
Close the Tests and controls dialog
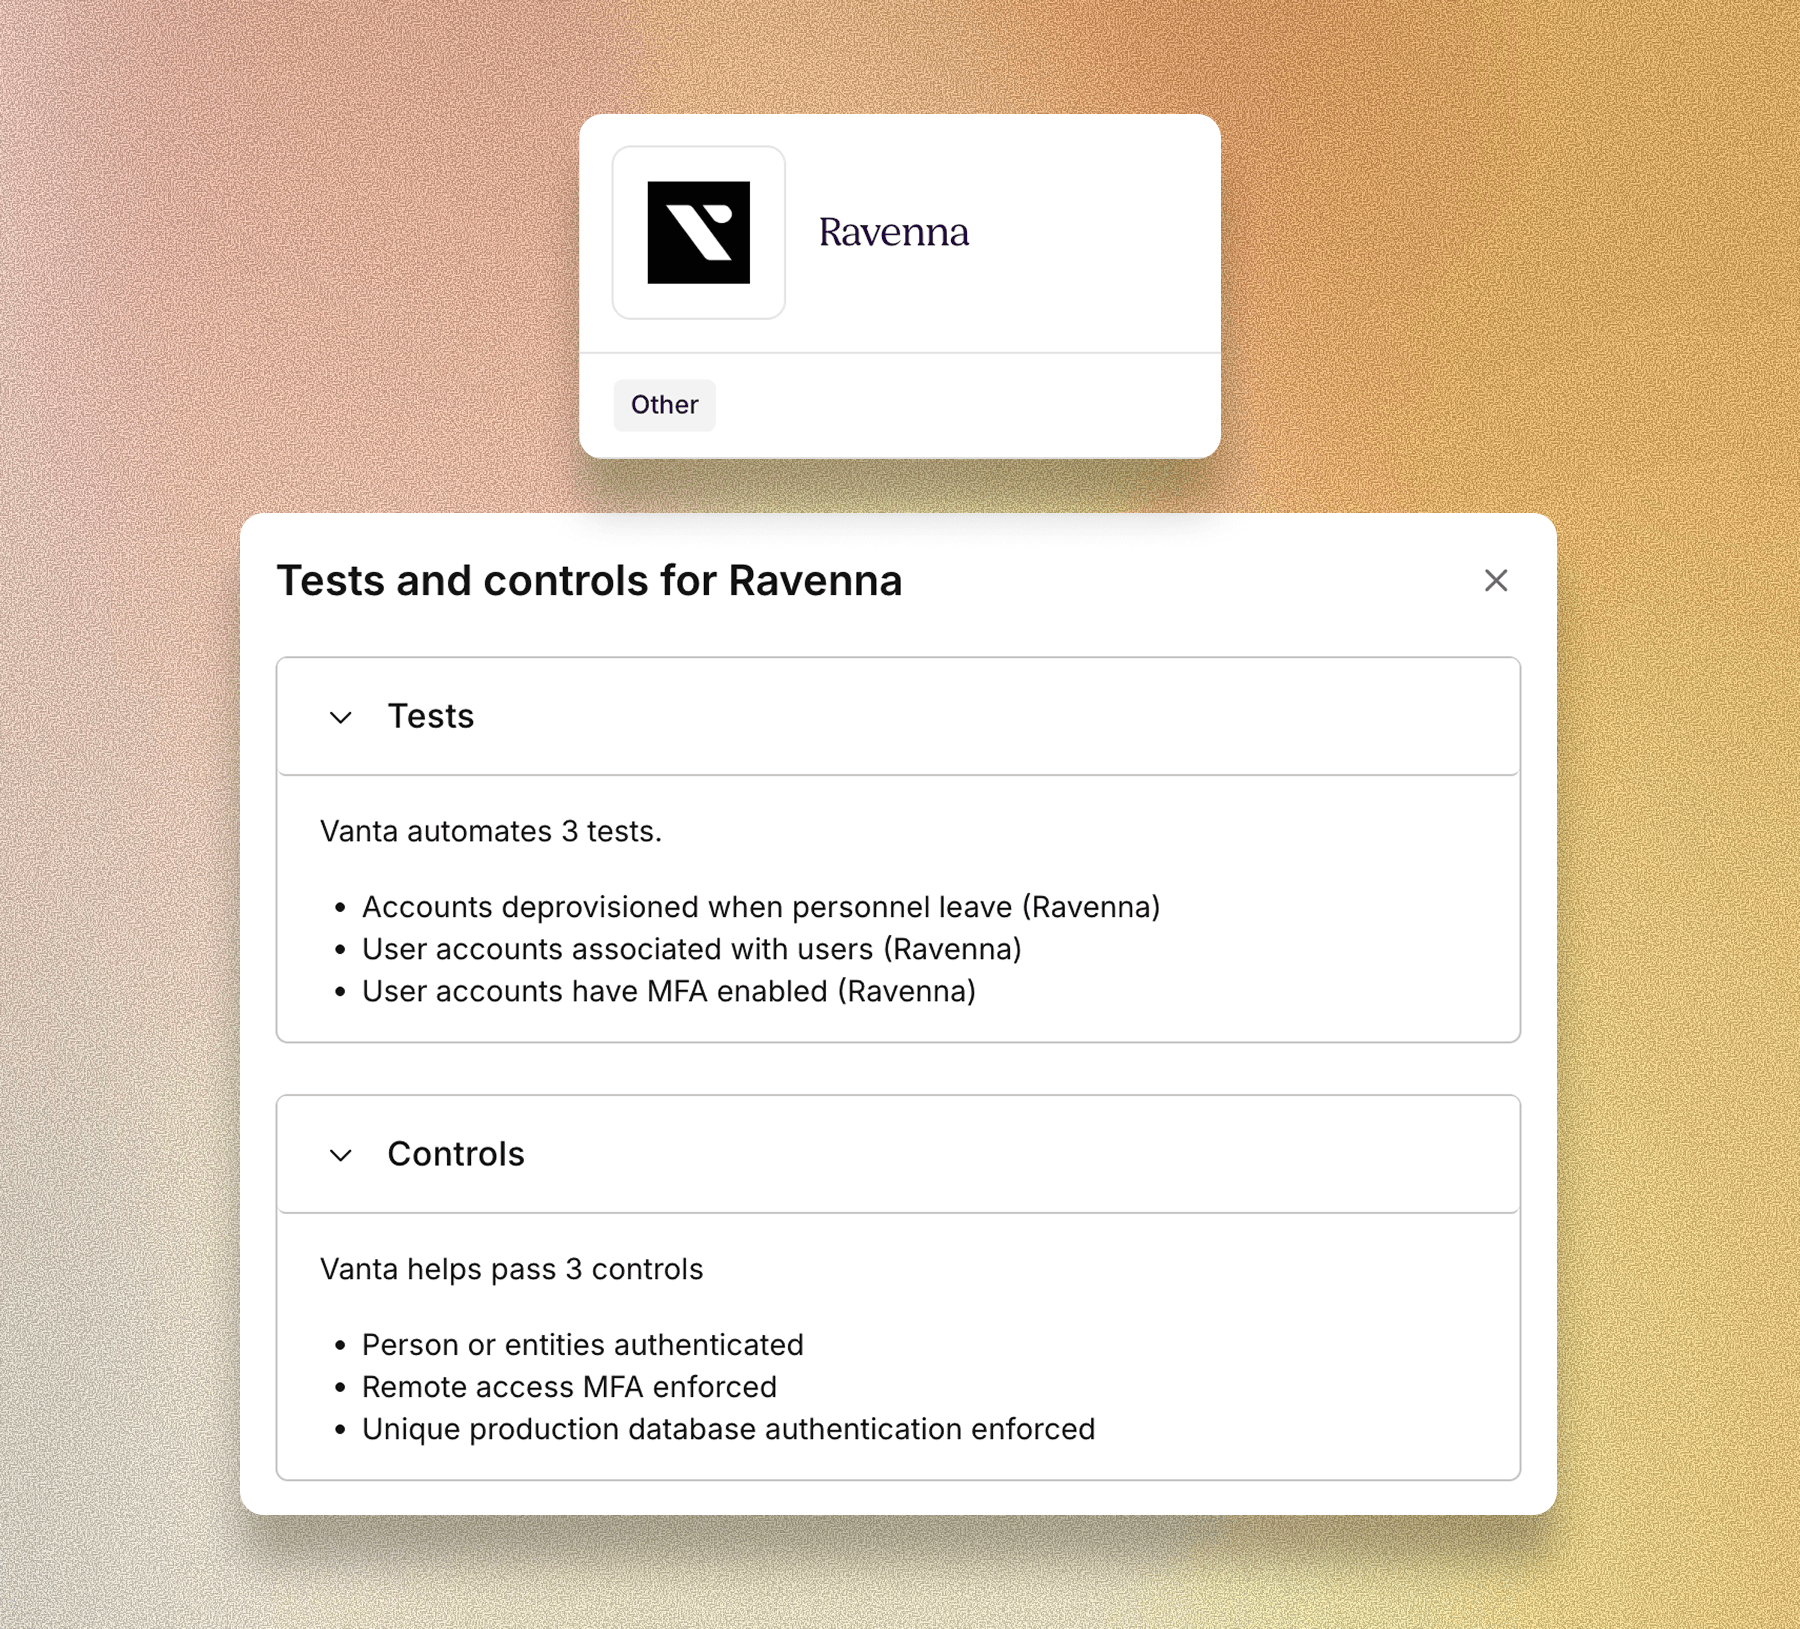tap(1496, 580)
